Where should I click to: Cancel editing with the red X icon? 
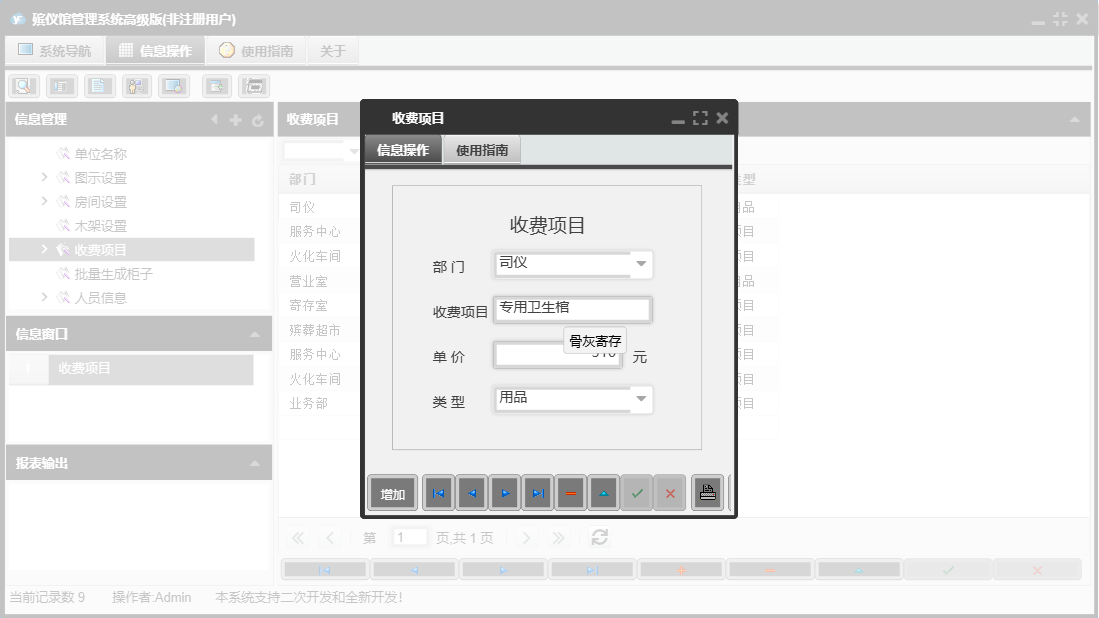click(x=670, y=492)
